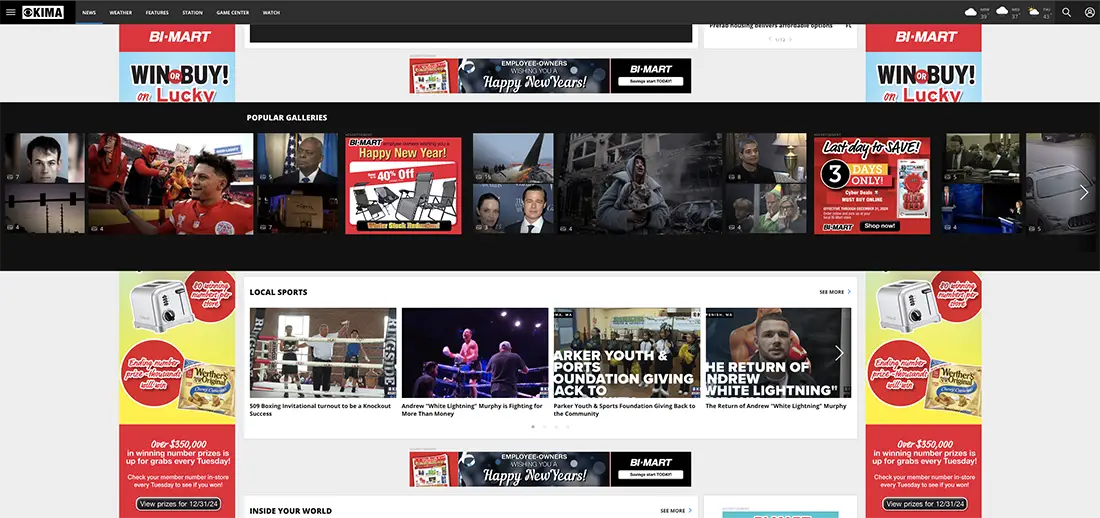Open the 509 Boxing Invitational video thumbnail
This screenshot has width=1100, height=518.
coord(323,353)
